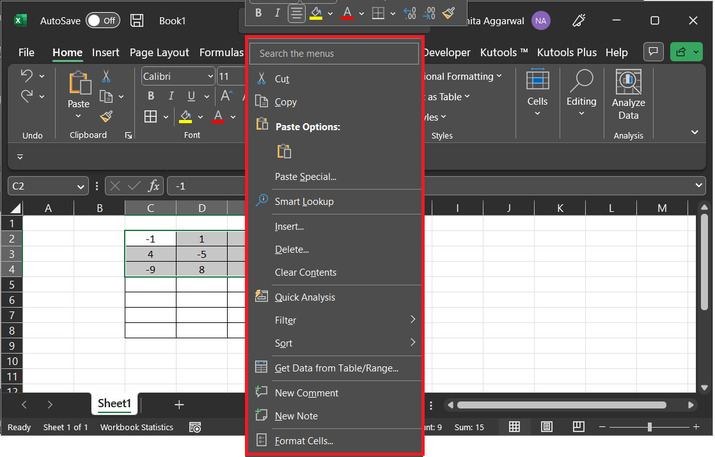The height and width of the screenshot is (457, 715).
Task: Apply red font color from the ribbon
Action: (x=218, y=117)
